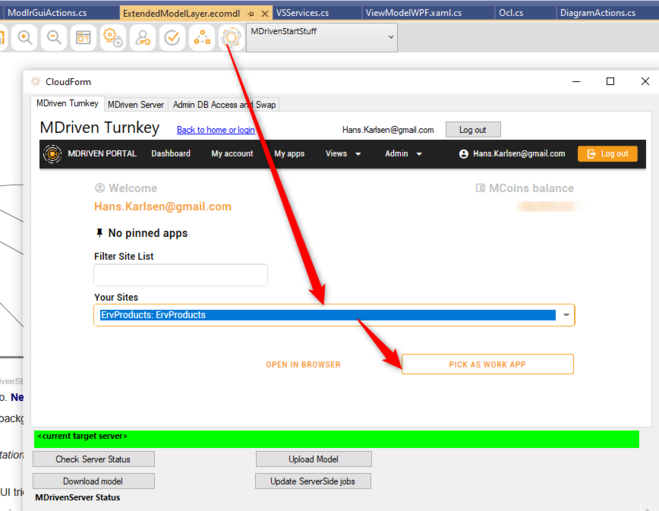Switch to ViewModelWPF.xaml.cs tab

[414, 13]
